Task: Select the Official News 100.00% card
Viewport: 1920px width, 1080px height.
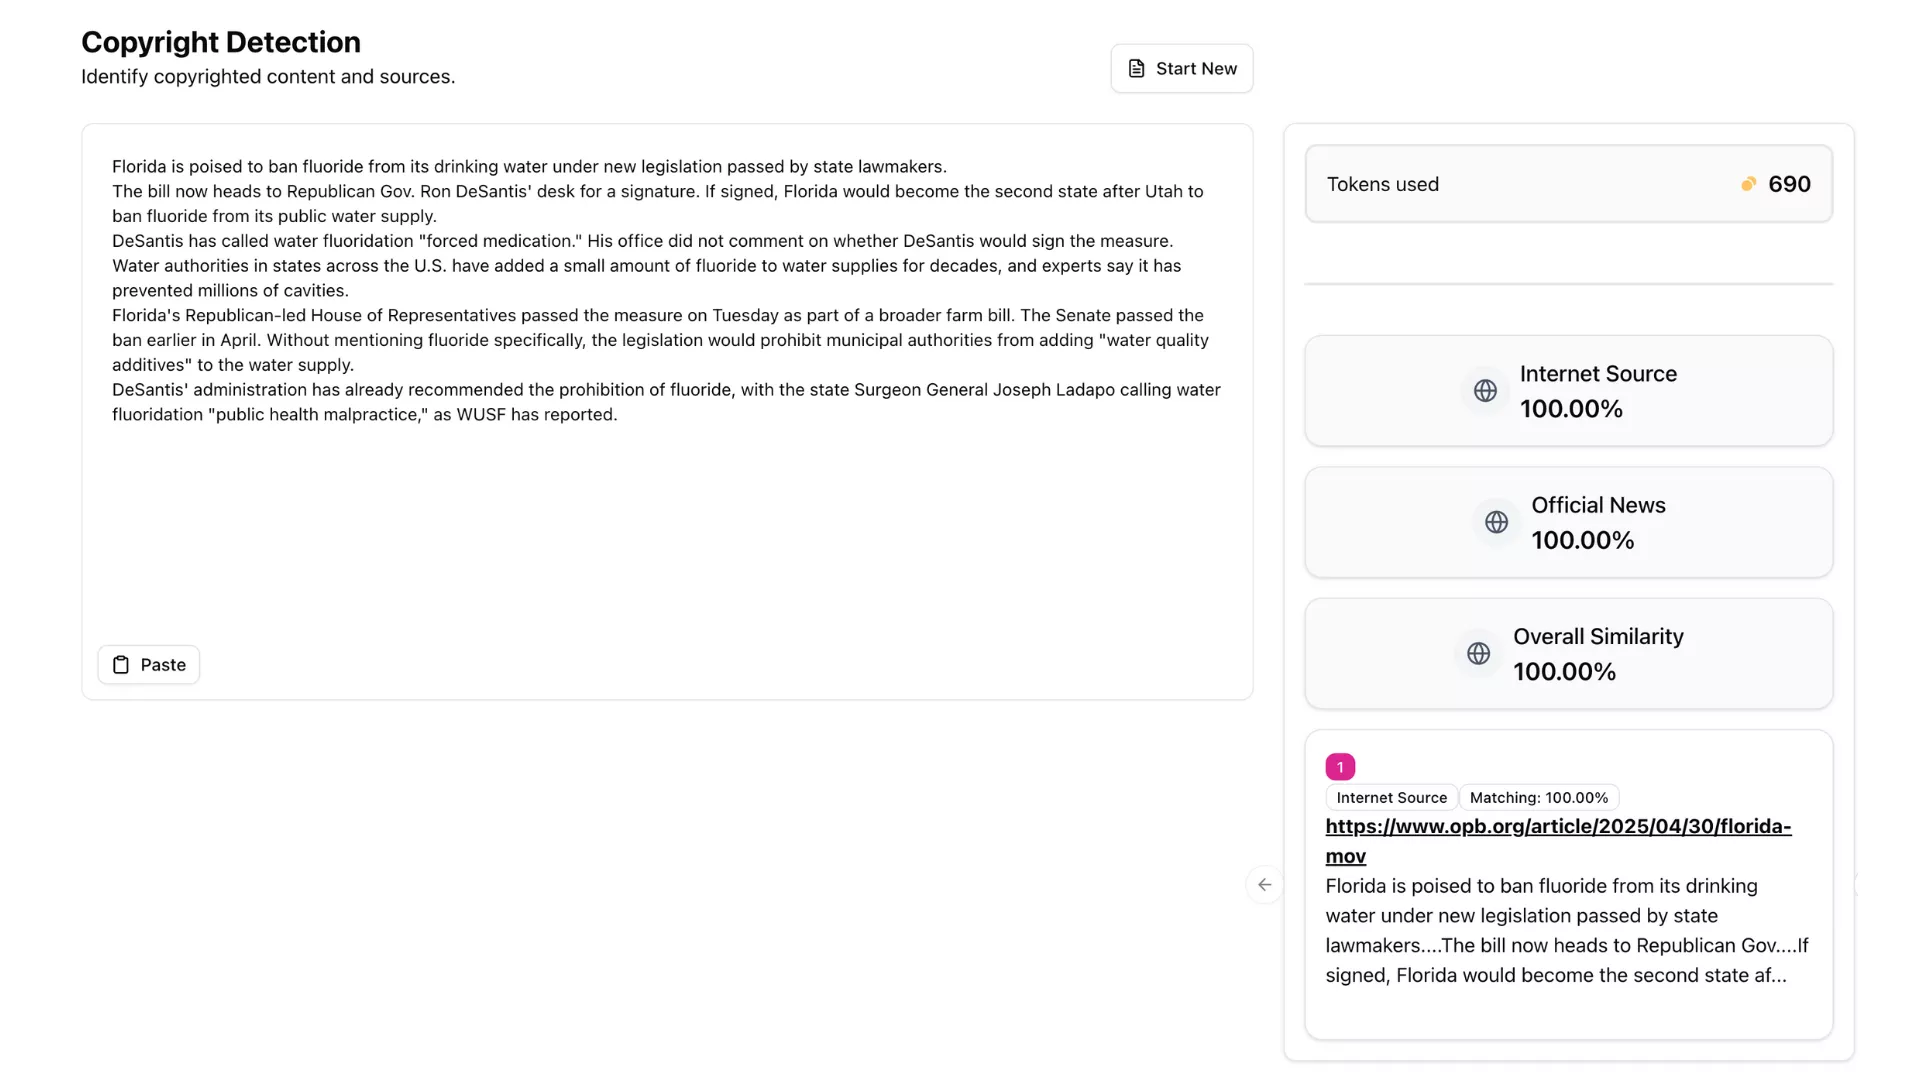Action: coord(1568,522)
